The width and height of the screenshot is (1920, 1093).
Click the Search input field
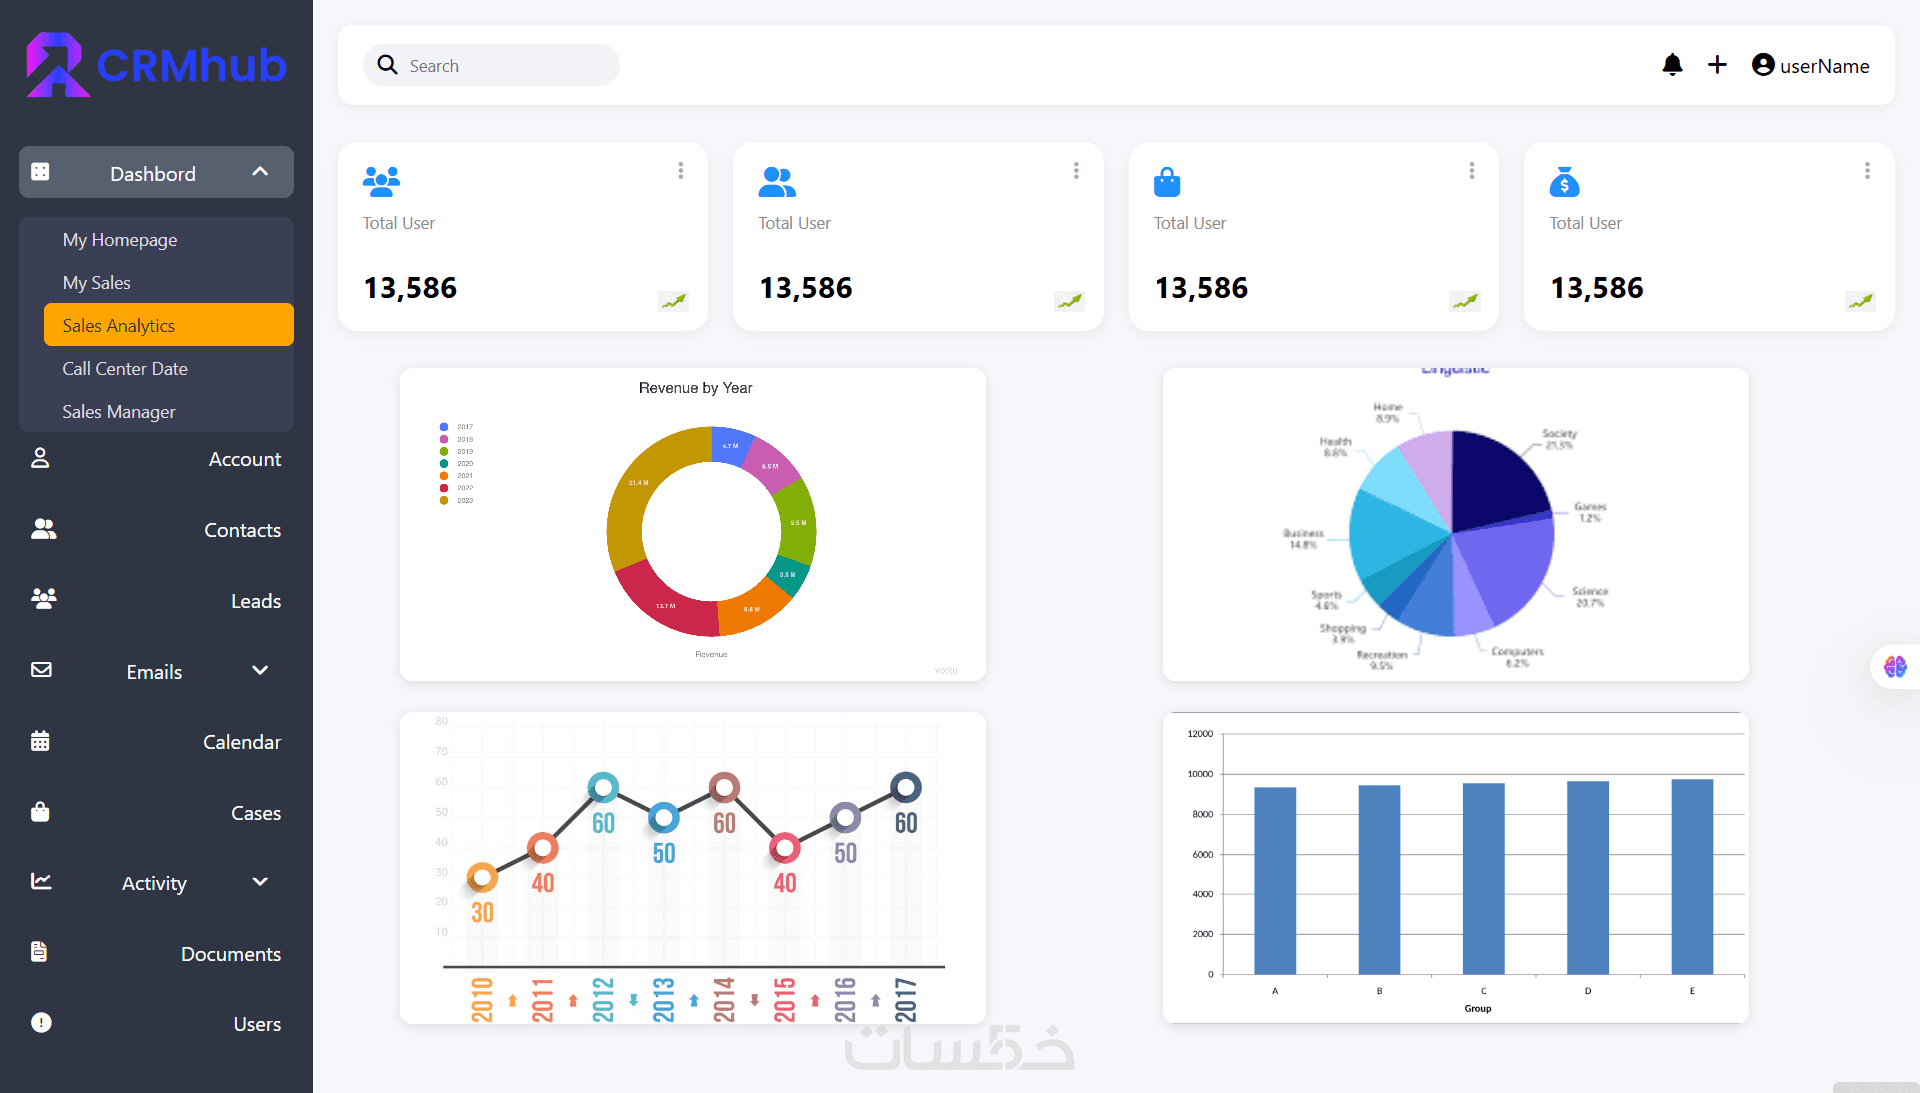click(505, 66)
